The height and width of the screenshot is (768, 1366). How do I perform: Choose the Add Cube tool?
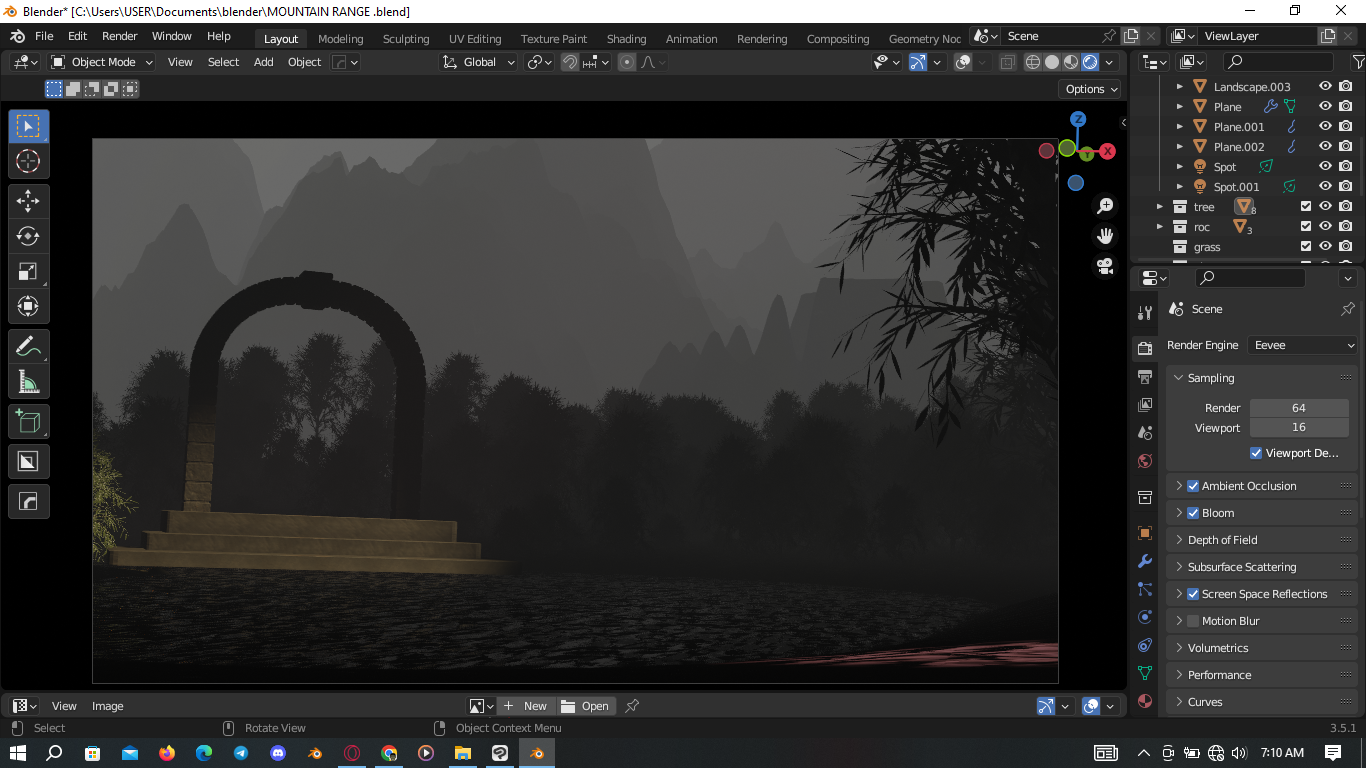tap(28, 422)
